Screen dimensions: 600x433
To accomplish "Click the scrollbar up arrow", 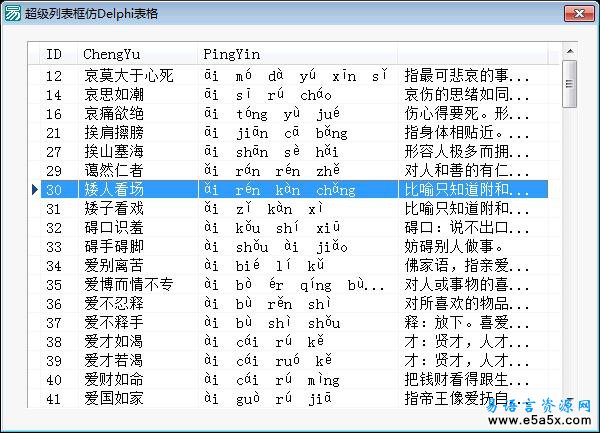I will coord(569,52).
